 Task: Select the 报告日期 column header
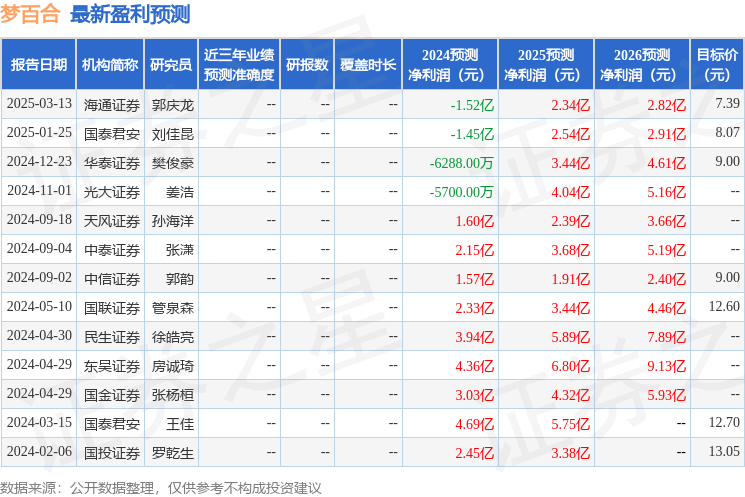pos(38,65)
